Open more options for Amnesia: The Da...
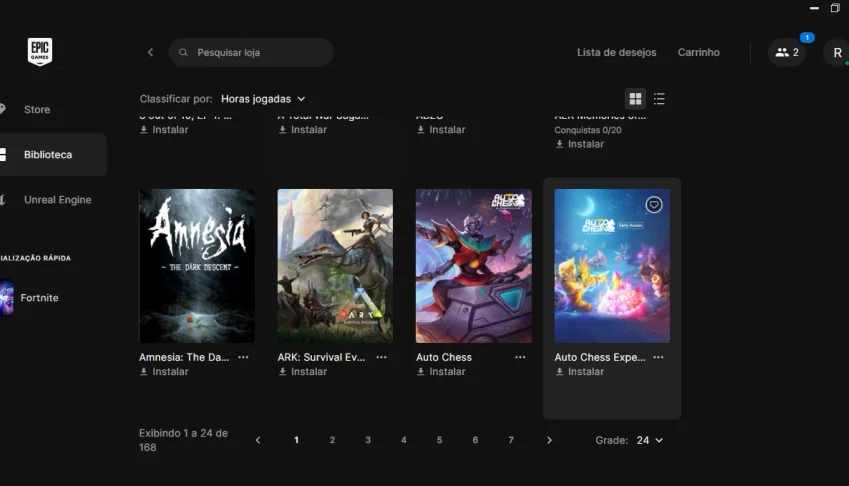The height and width of the screenshot is (486, 849). click(243, 357)
